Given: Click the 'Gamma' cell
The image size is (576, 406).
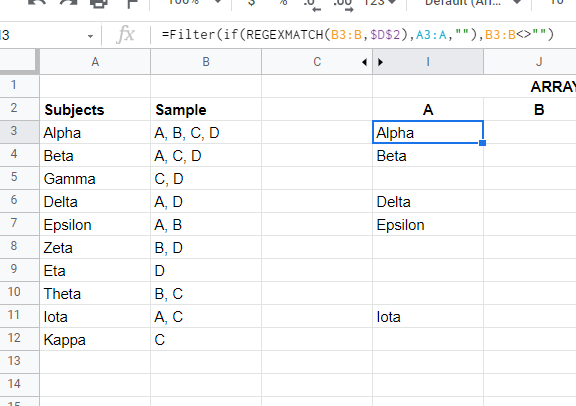Looking at the screenshot, I should pyautogui.click(x=95, y=179).
